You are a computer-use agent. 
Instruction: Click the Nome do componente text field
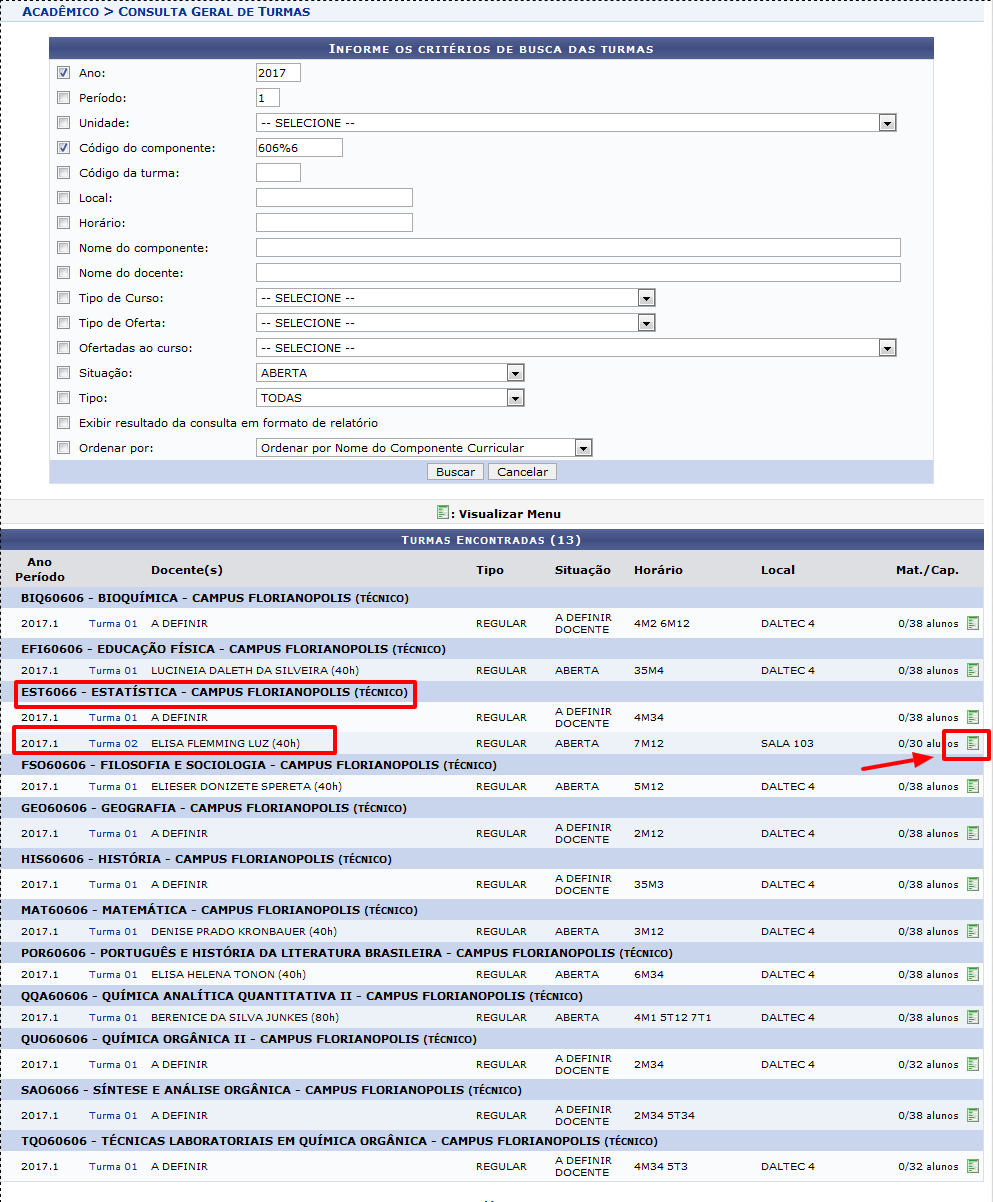pyautogui.click(x=578, y=248)
